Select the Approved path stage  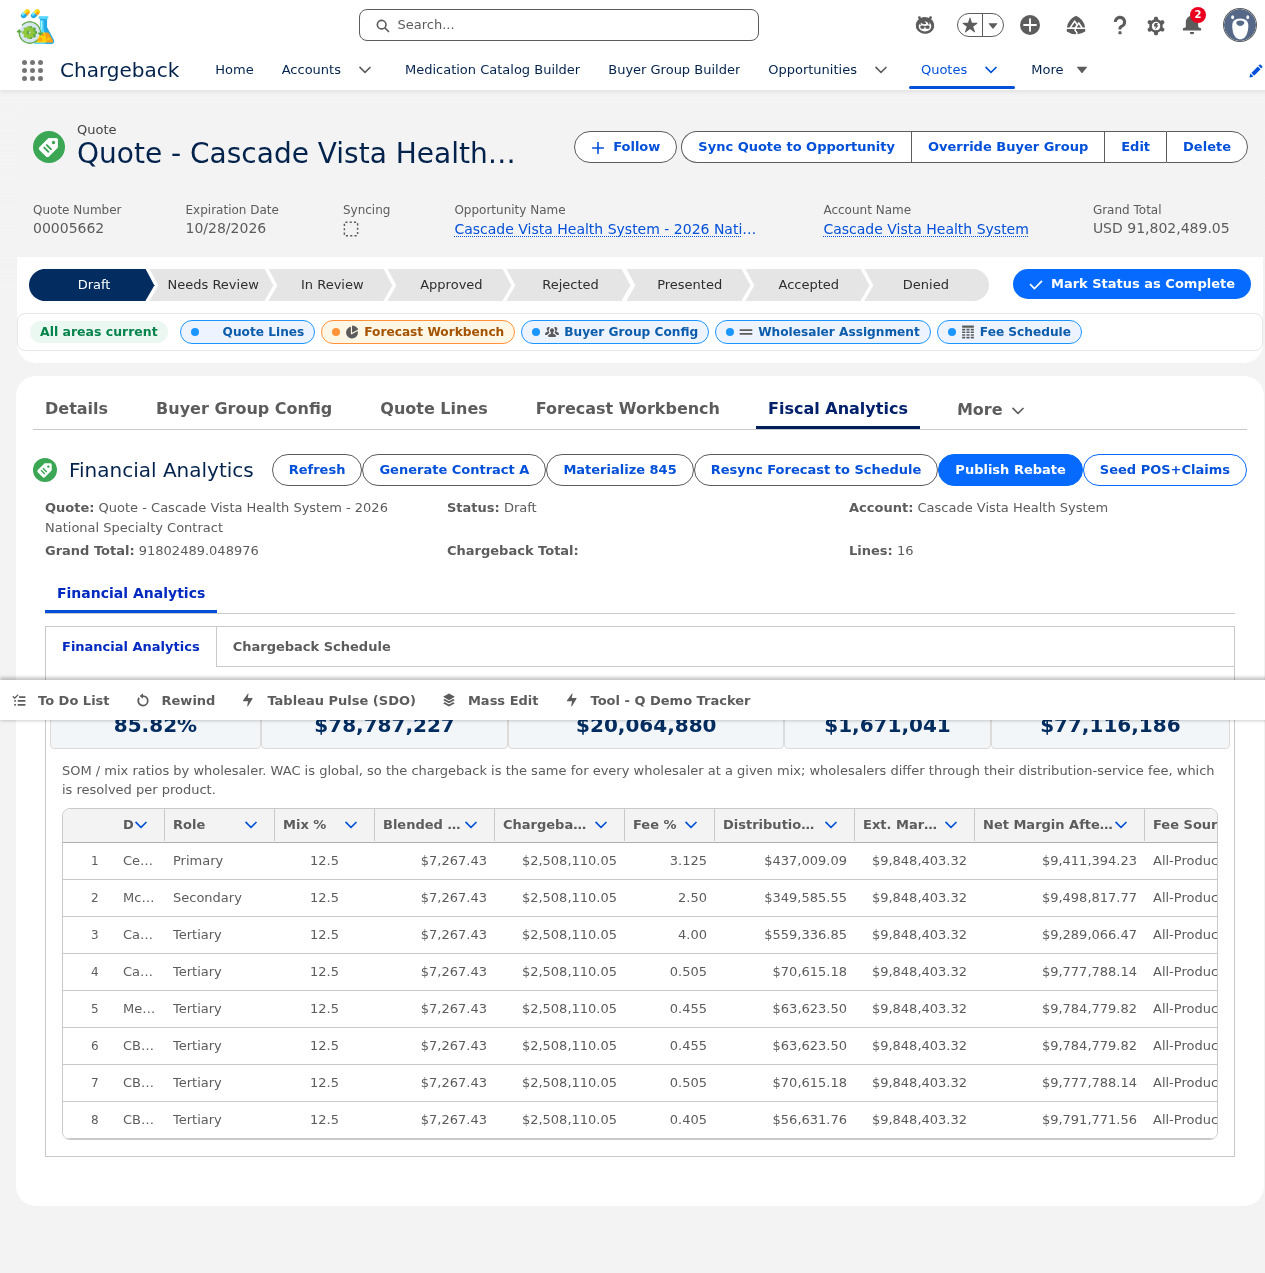tap(451, 285)
